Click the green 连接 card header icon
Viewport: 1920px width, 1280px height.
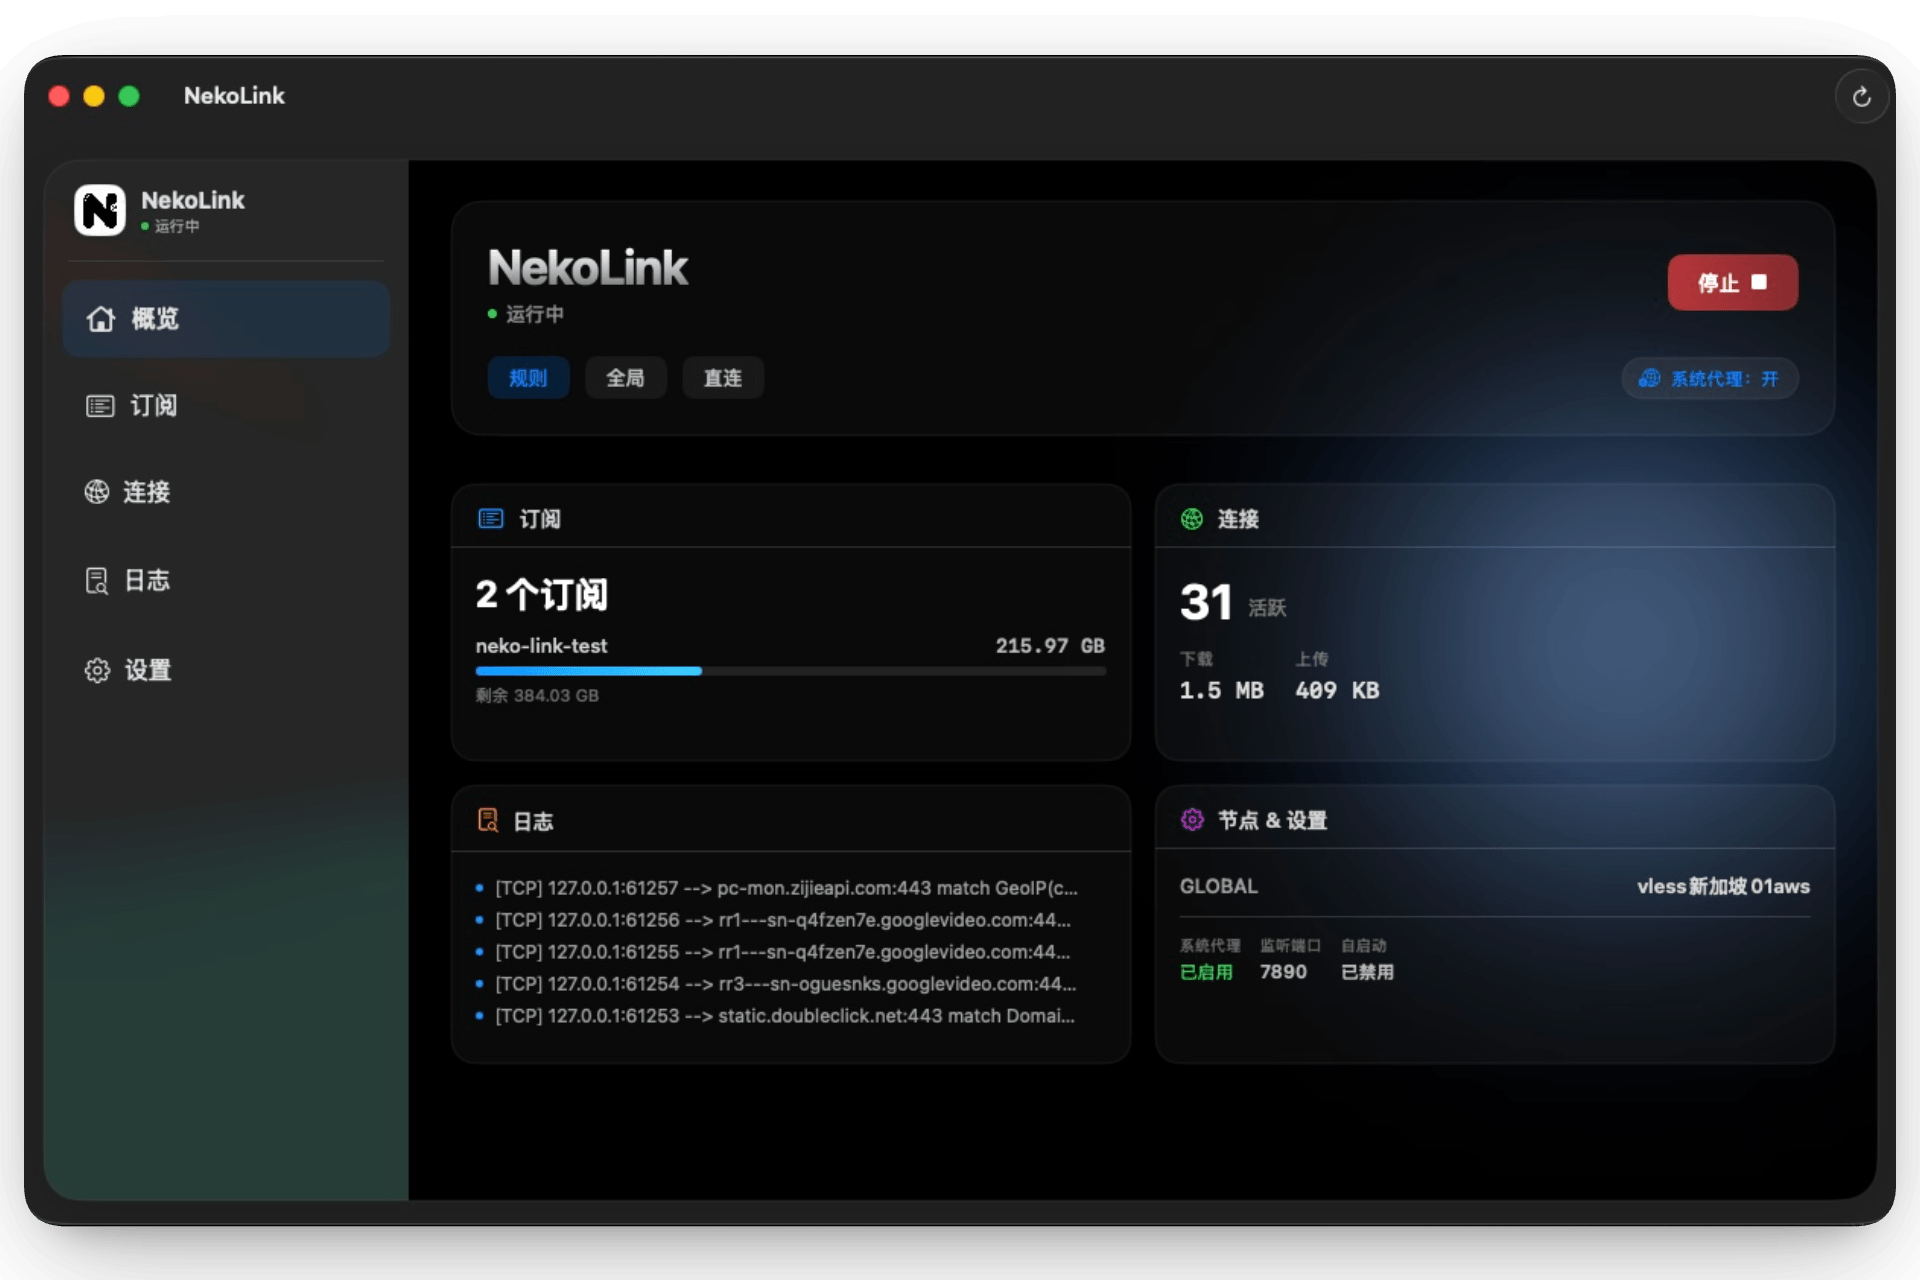(1192, 518)
